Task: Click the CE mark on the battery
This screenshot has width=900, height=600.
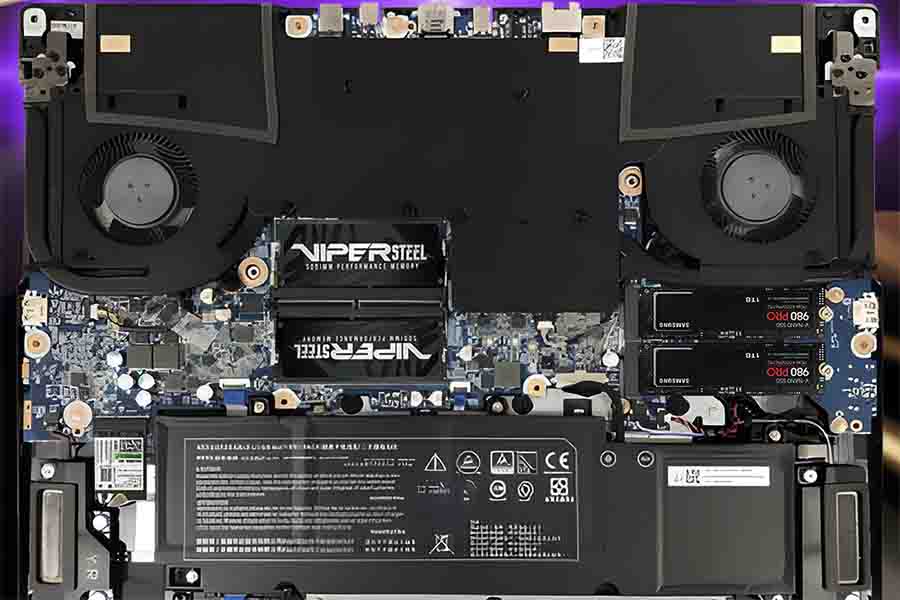Action: tap(557, 461)
